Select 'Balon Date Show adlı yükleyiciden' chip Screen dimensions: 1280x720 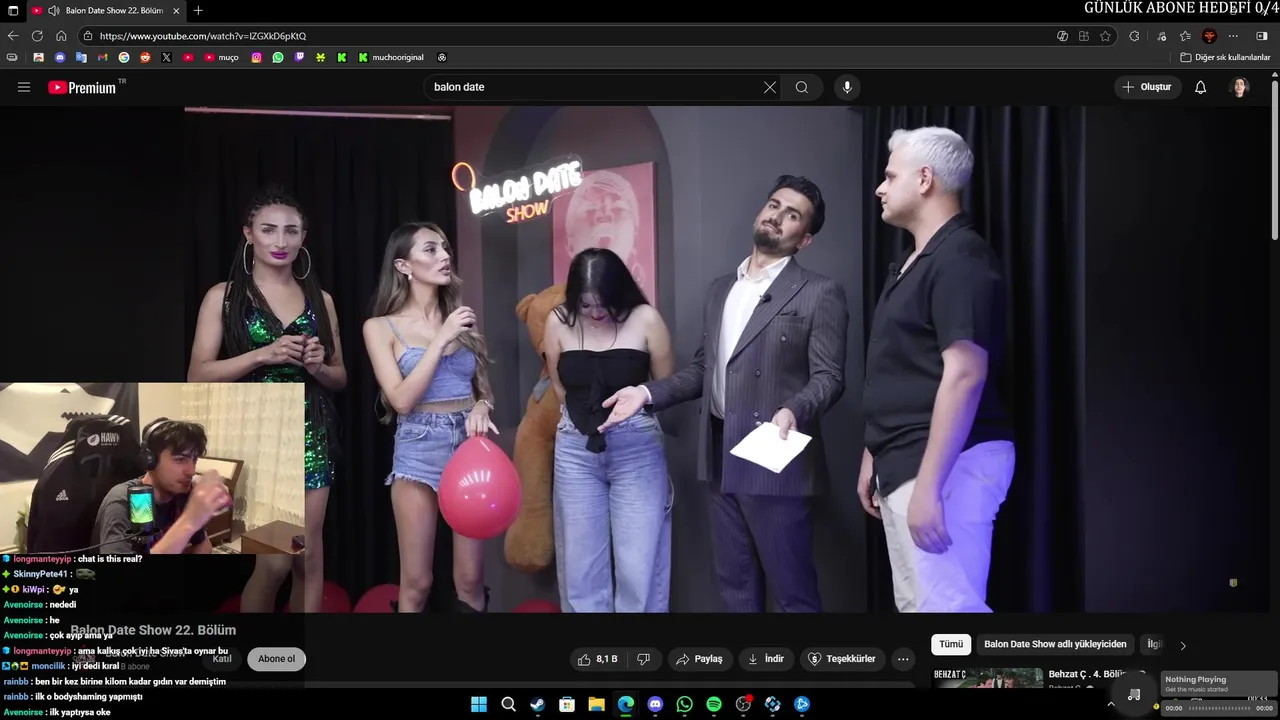(x=1055, y=645)
